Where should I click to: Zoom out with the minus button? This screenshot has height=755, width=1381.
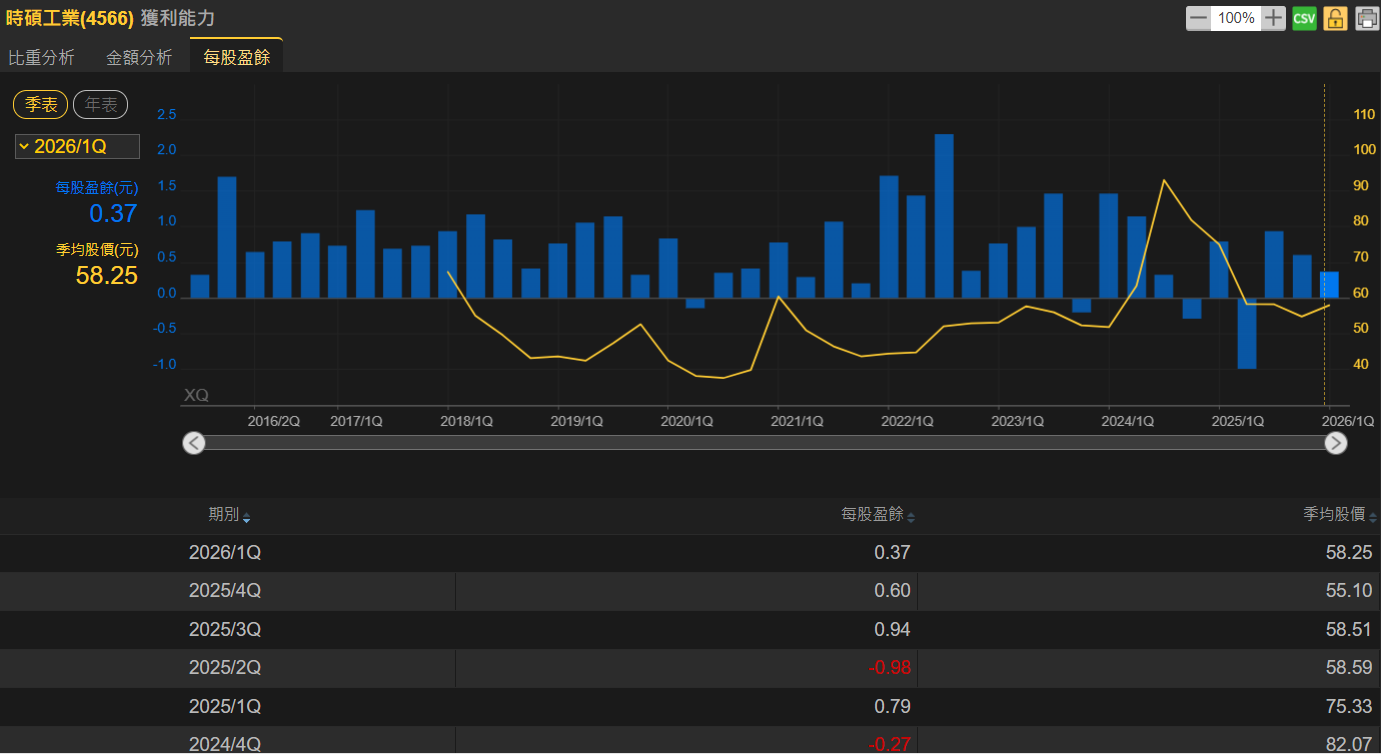point(1198,18)
